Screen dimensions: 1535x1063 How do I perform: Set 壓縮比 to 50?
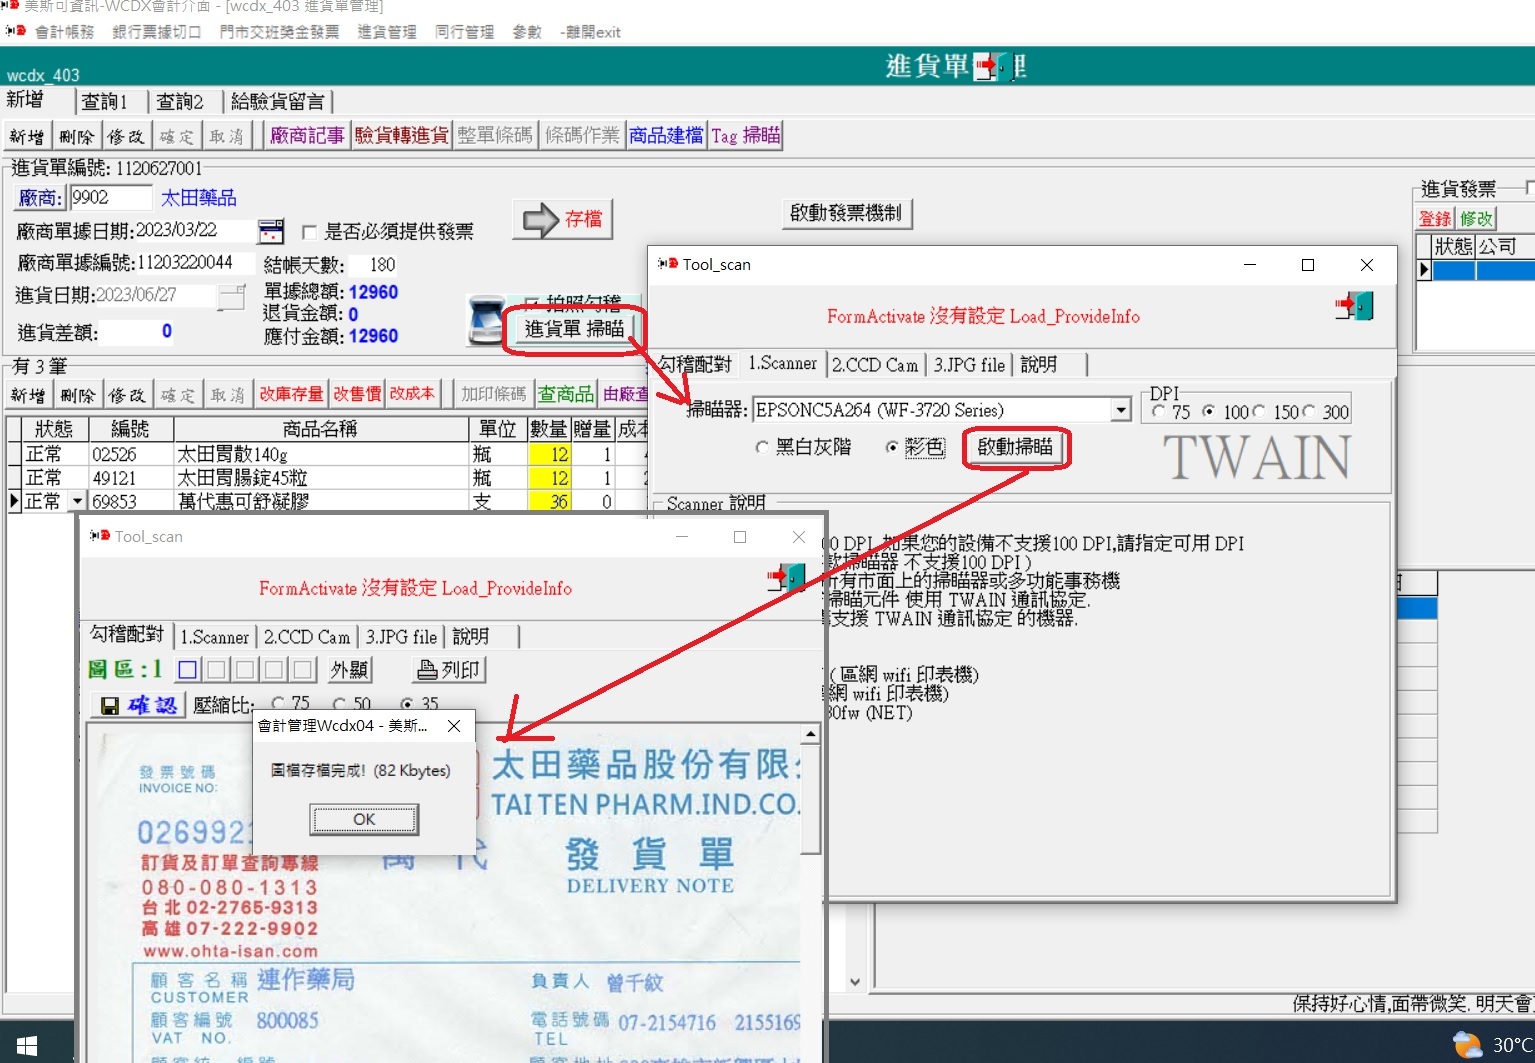click(x=340, y=704)
